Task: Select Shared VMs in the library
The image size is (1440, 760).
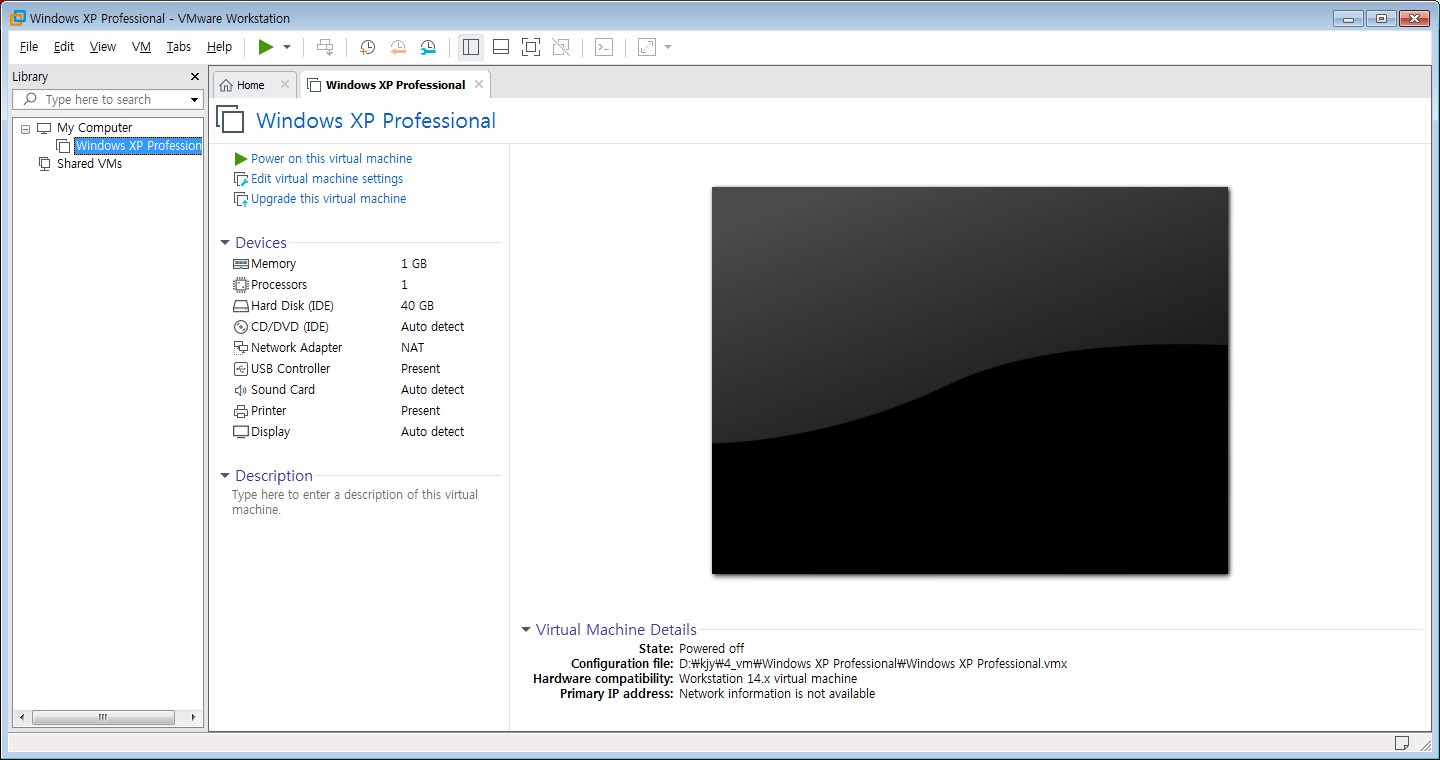Action: [89, 164]
